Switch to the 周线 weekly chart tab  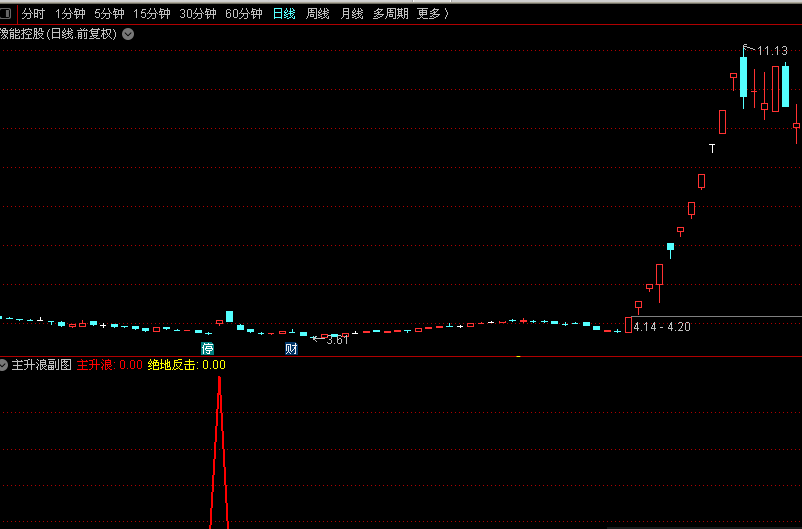tap(317, 14)
